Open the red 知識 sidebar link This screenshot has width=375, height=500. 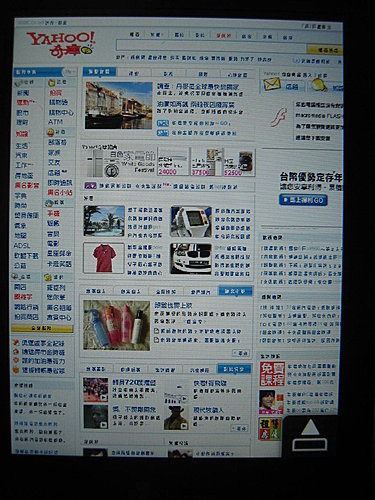tap(22, 134)
